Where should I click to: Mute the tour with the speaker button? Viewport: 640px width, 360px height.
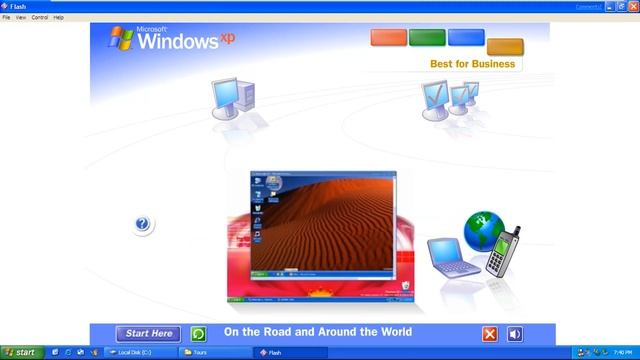click(515, 334)
